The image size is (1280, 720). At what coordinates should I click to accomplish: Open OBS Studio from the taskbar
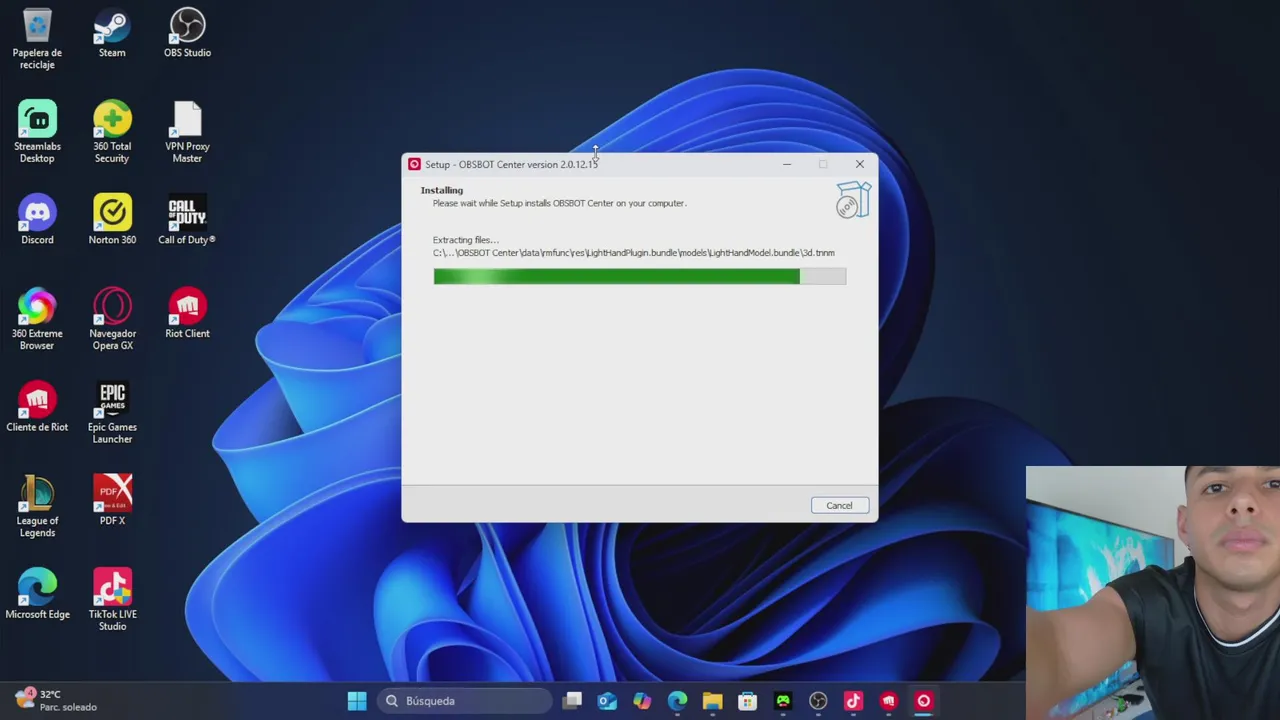point(818,701)
